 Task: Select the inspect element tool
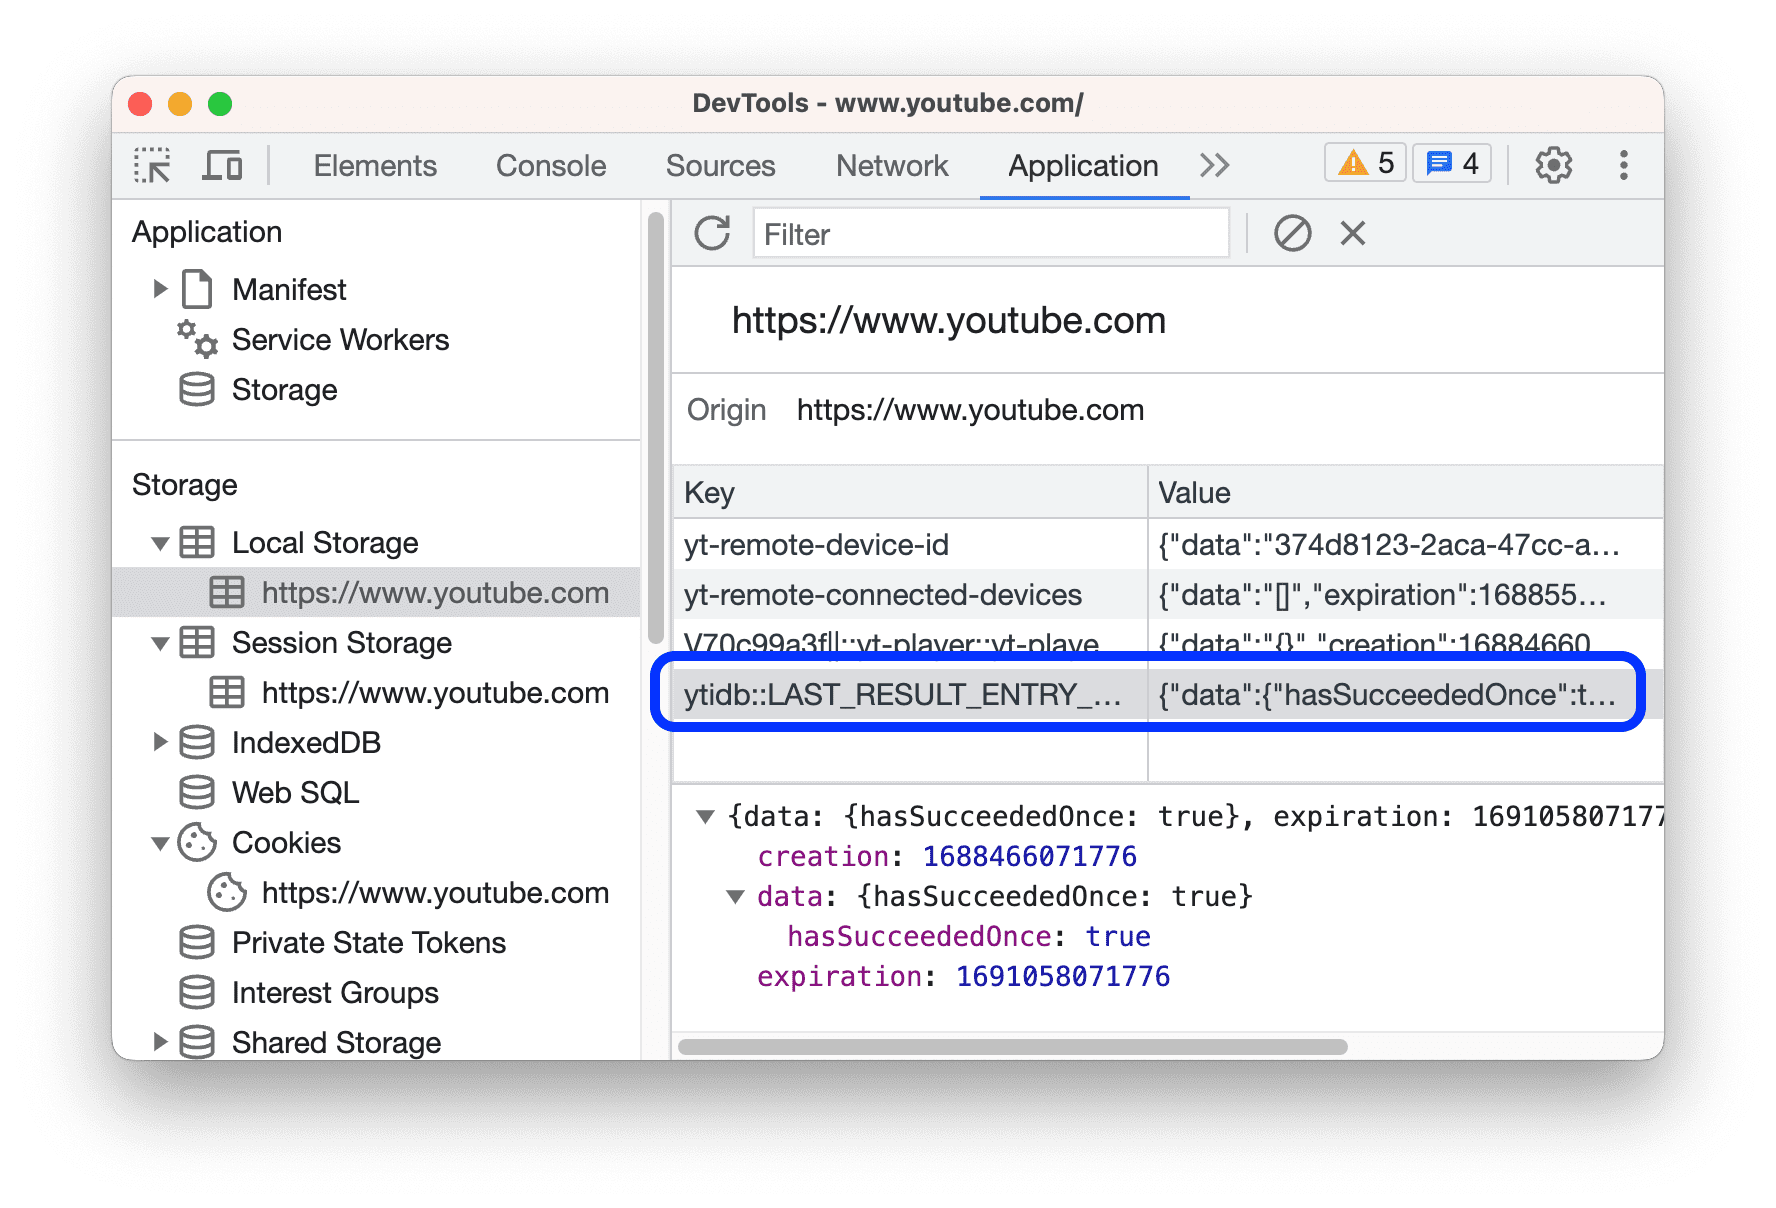tap(151, 164)
